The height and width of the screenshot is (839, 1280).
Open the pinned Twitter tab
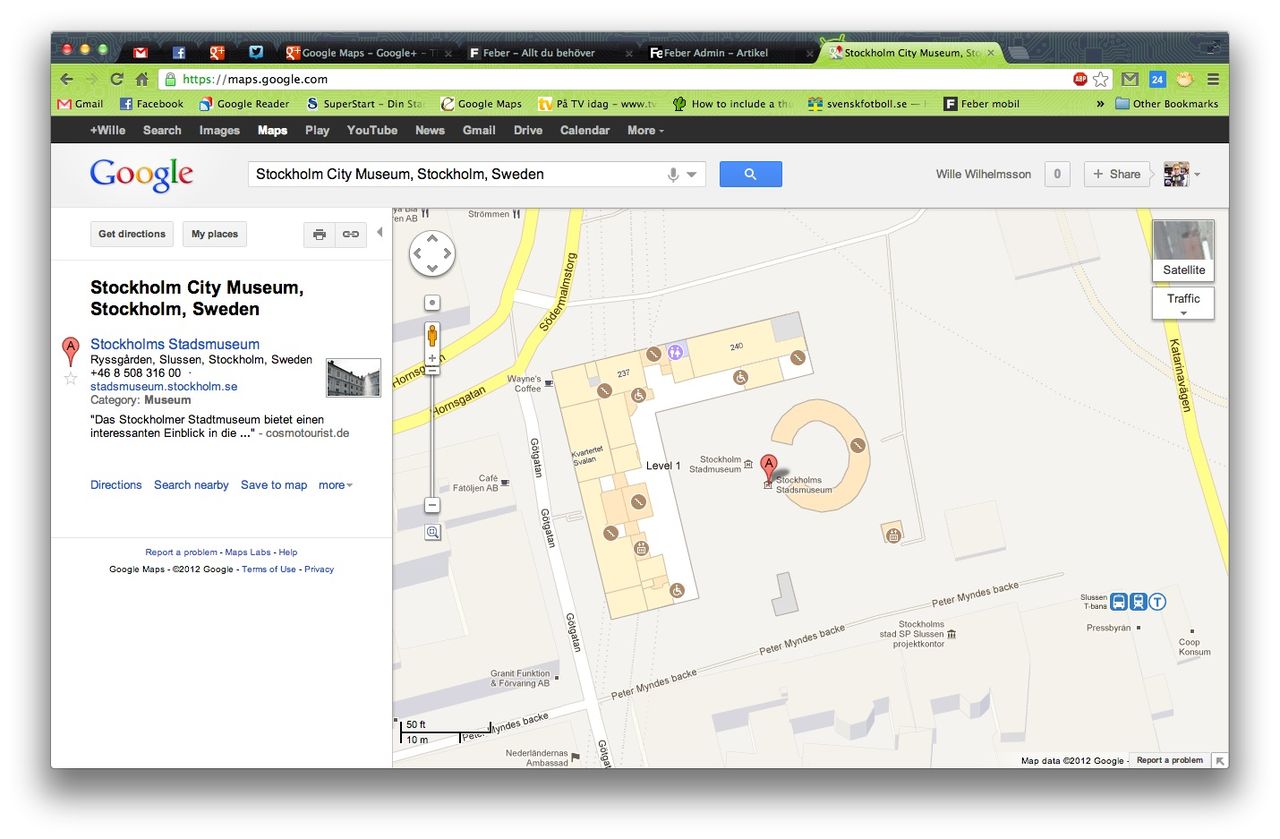[256, 53]
